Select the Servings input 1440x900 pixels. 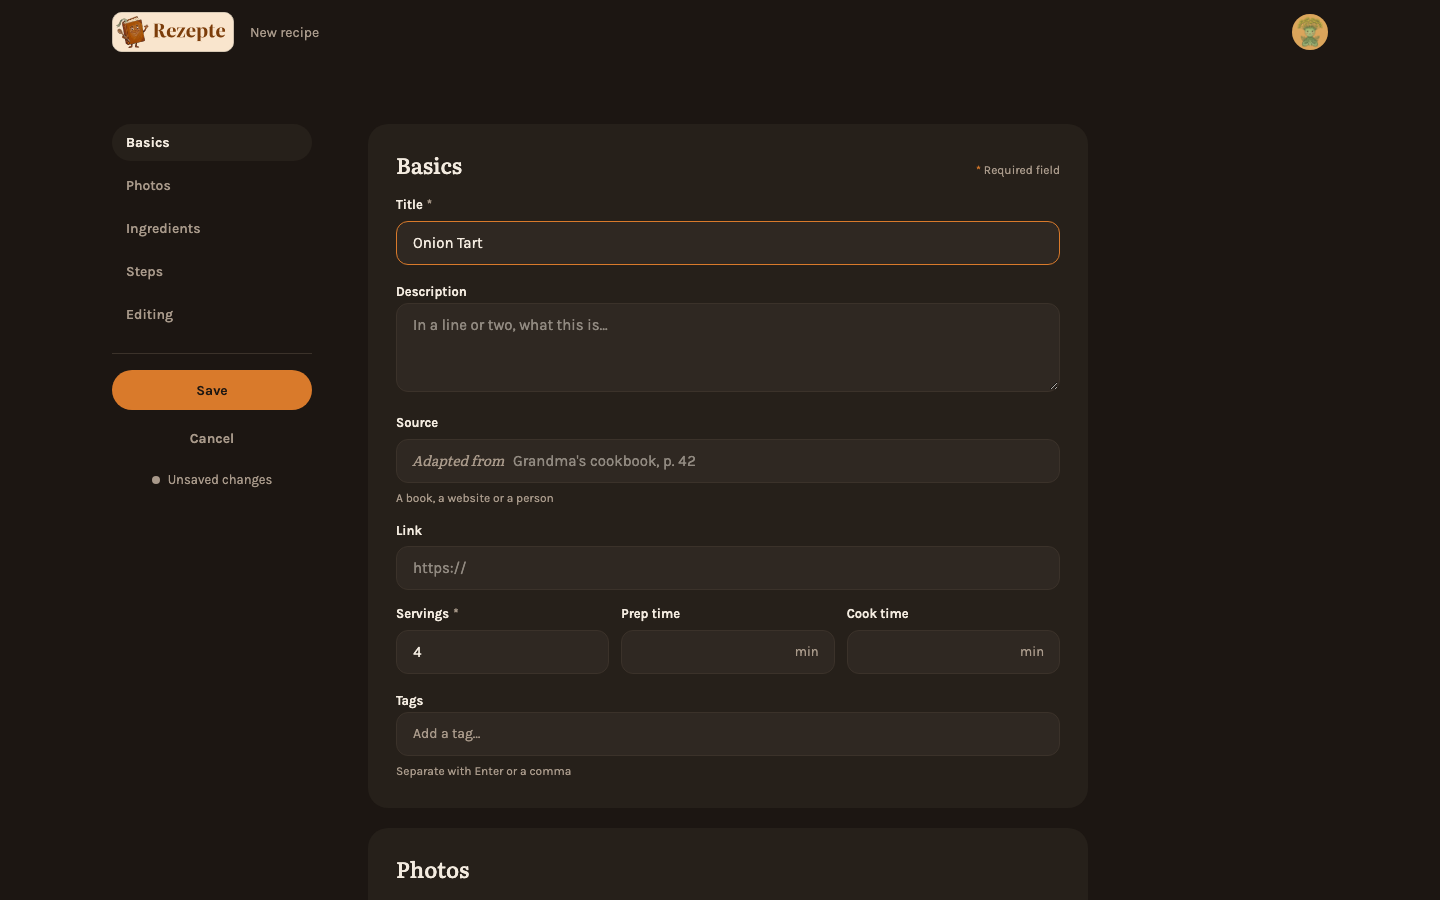tap(502, 652)
